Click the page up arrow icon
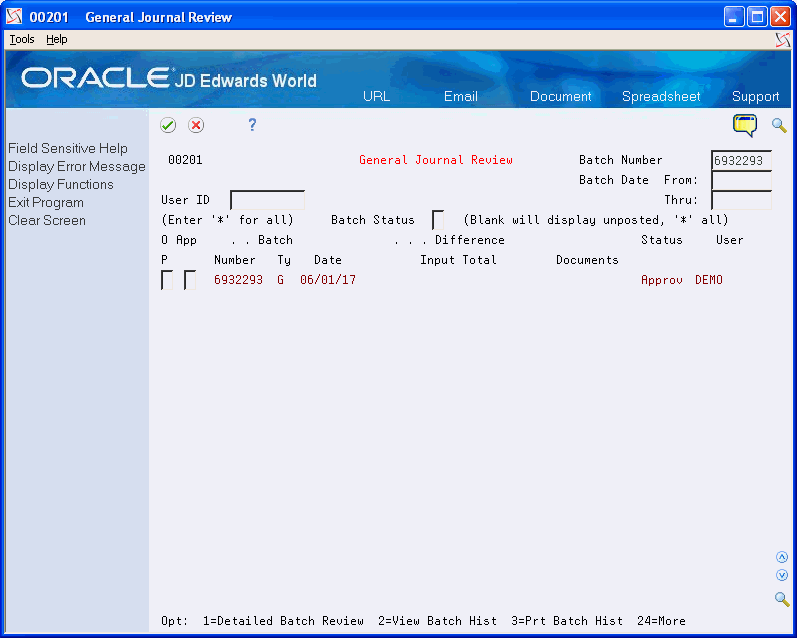 click(x=782, y=557)
